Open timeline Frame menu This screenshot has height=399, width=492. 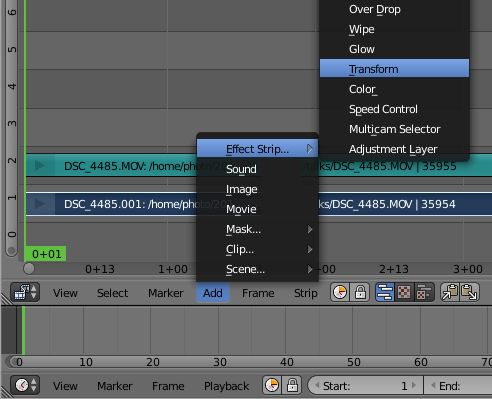(x=168, y=386)
